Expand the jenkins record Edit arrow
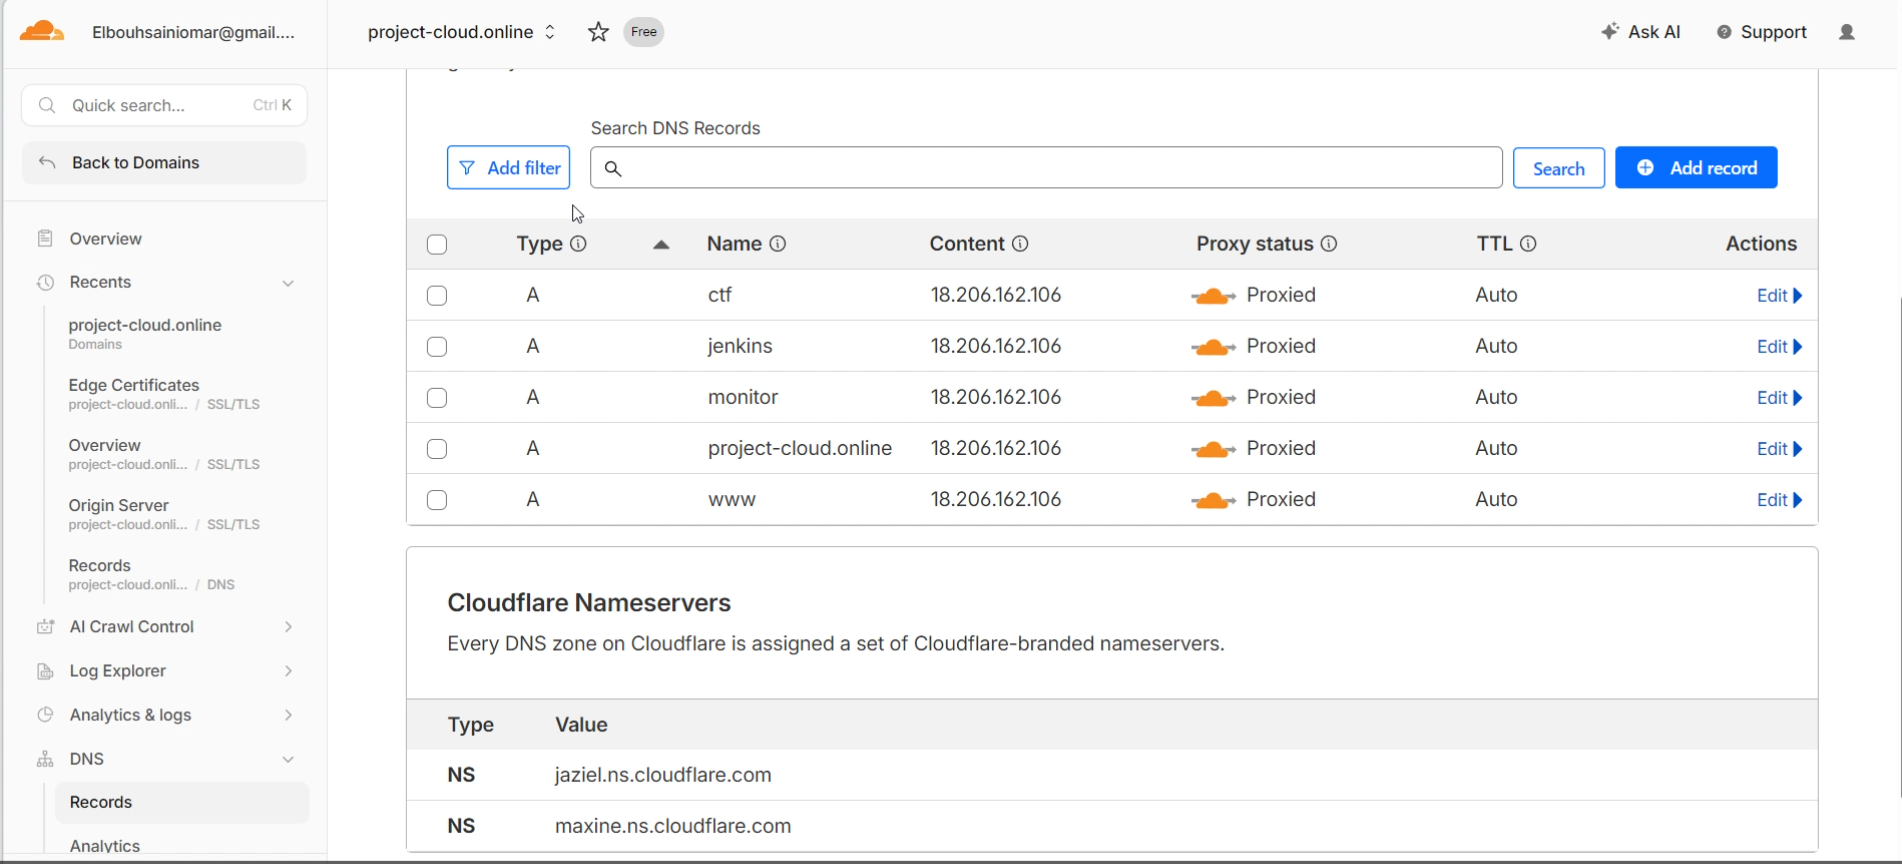The height and width of the screenshot is (864, 1902). 1797,347
